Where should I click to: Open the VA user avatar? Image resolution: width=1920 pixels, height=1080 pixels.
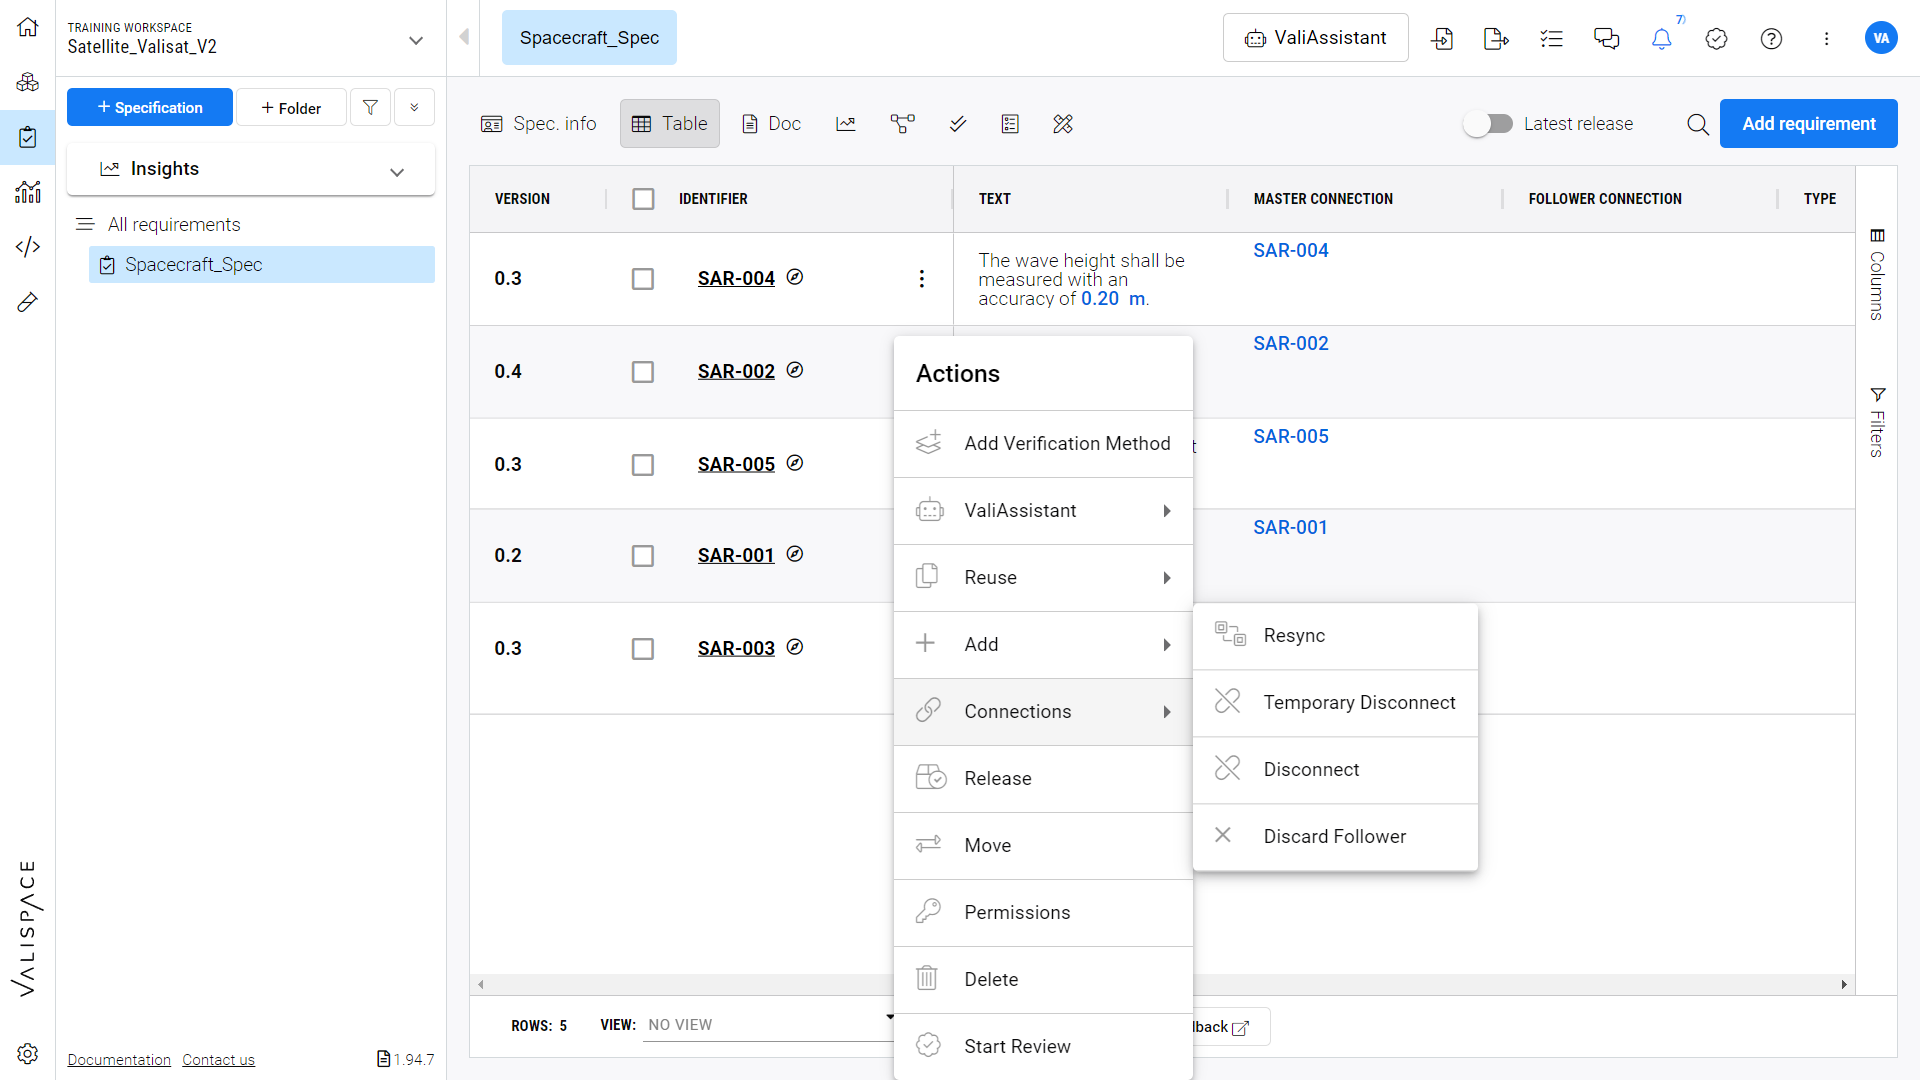coord(1881,38)
